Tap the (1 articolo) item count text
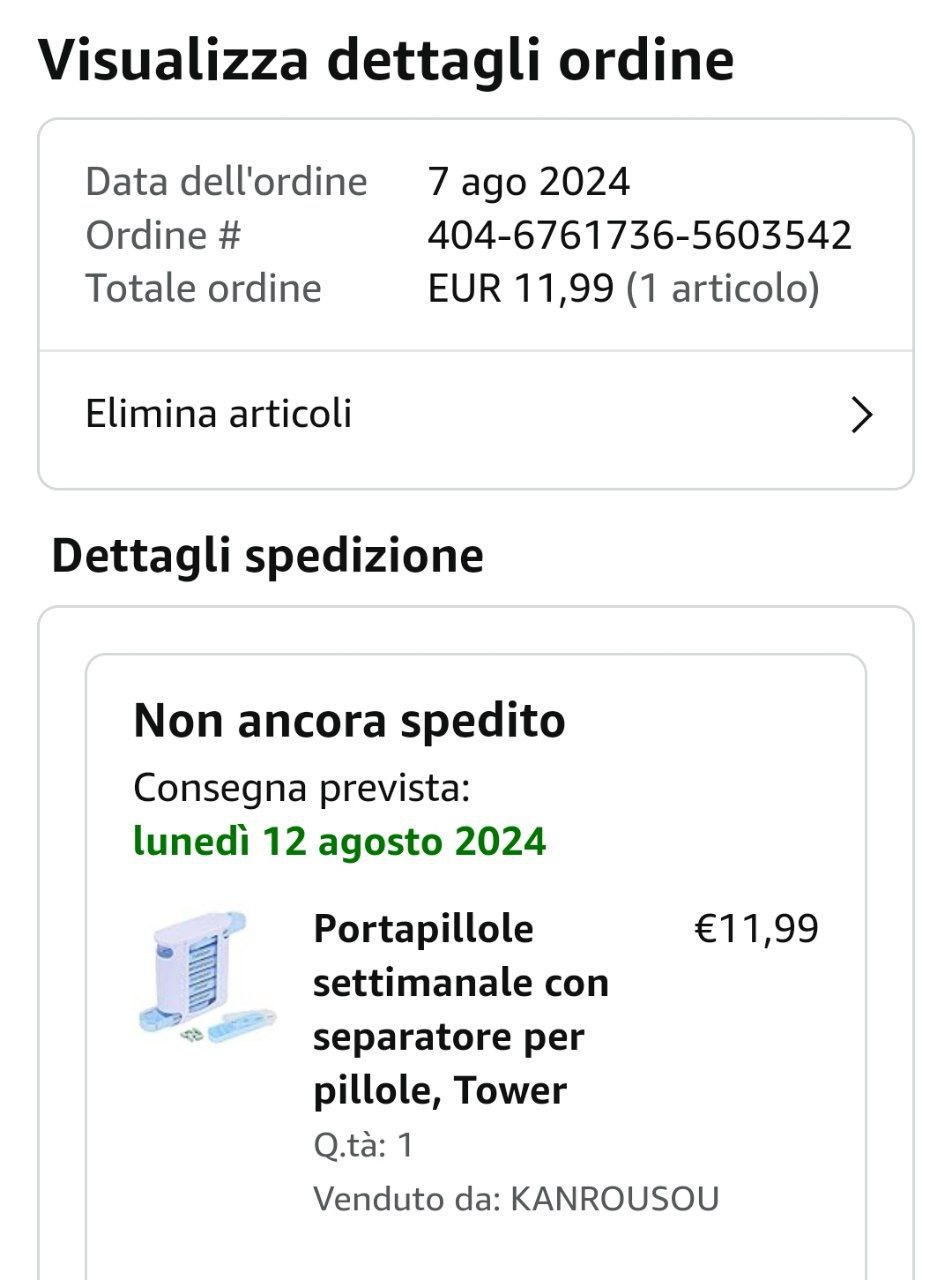This screenshot has height=1280, width=952. 722,289
